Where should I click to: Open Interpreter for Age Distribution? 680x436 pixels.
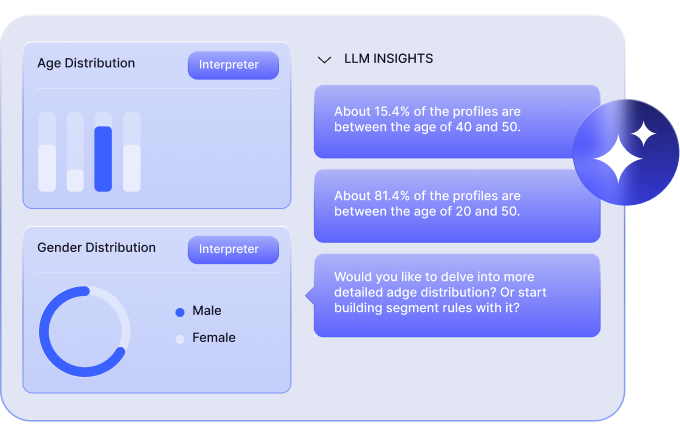[233, 65]
